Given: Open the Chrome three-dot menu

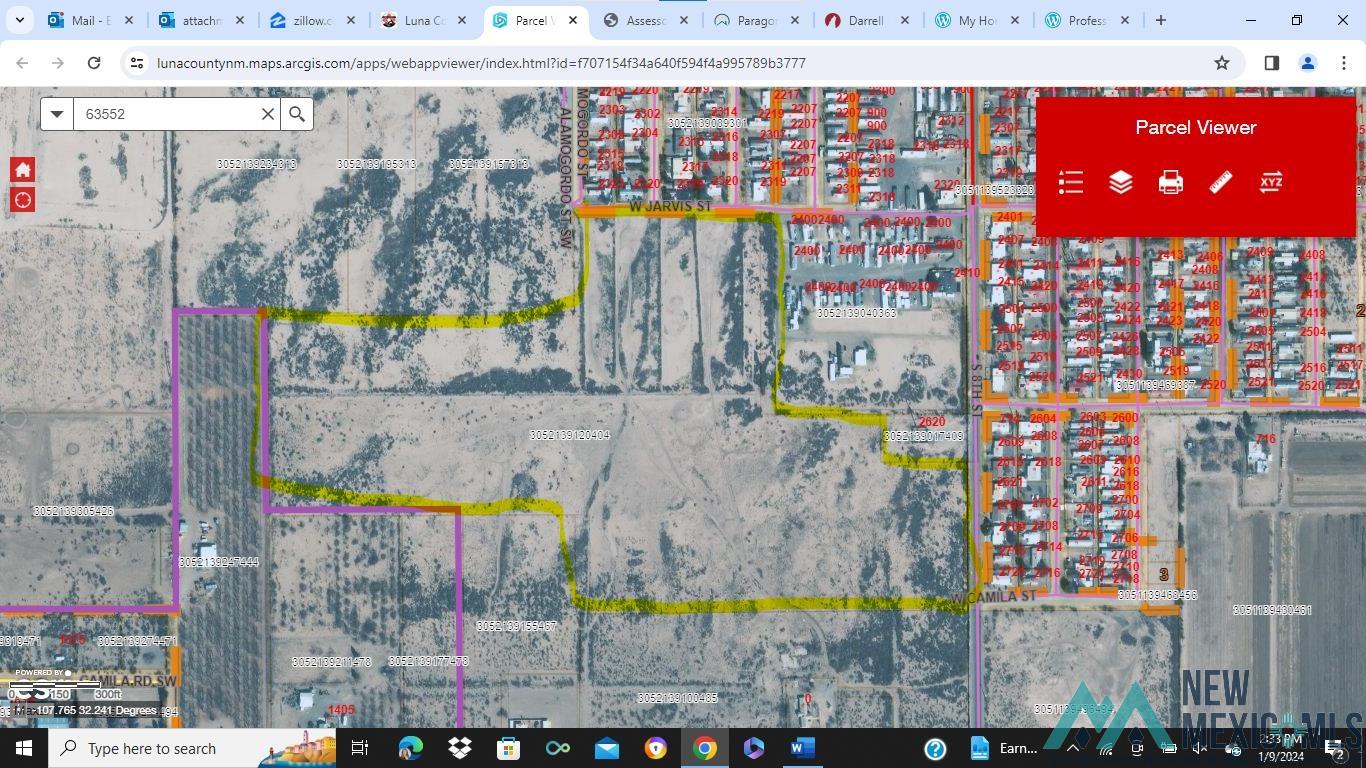Looking at the screenshot, I should point(1343,63).
